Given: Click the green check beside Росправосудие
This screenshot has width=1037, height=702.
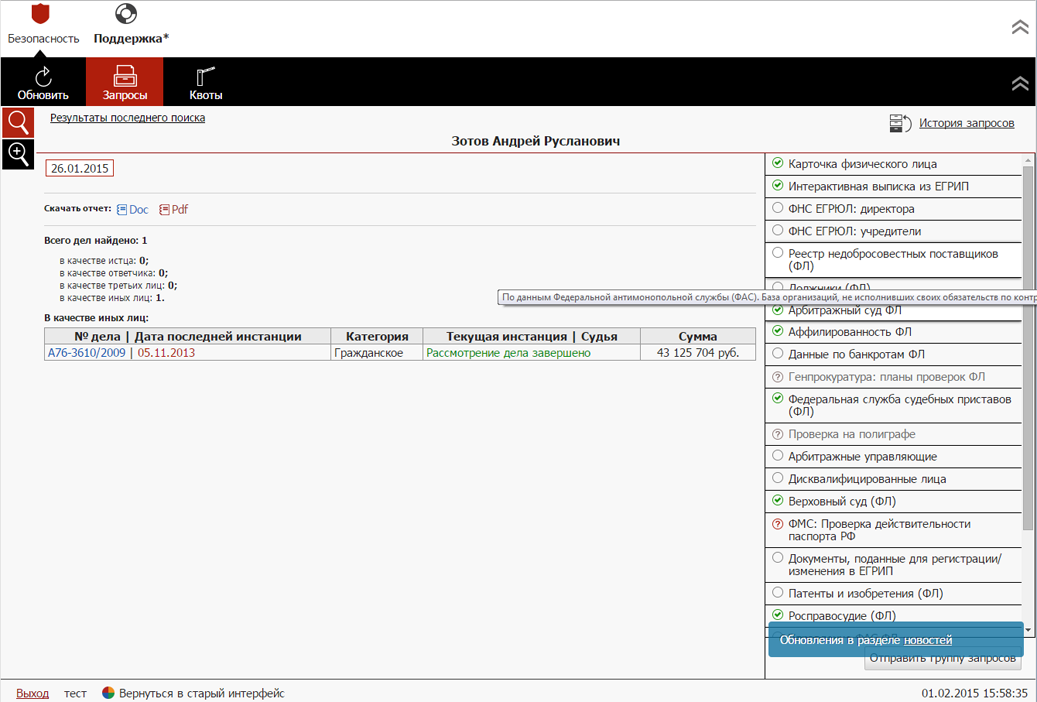Looking at the screenshot, I should (778, 615).
